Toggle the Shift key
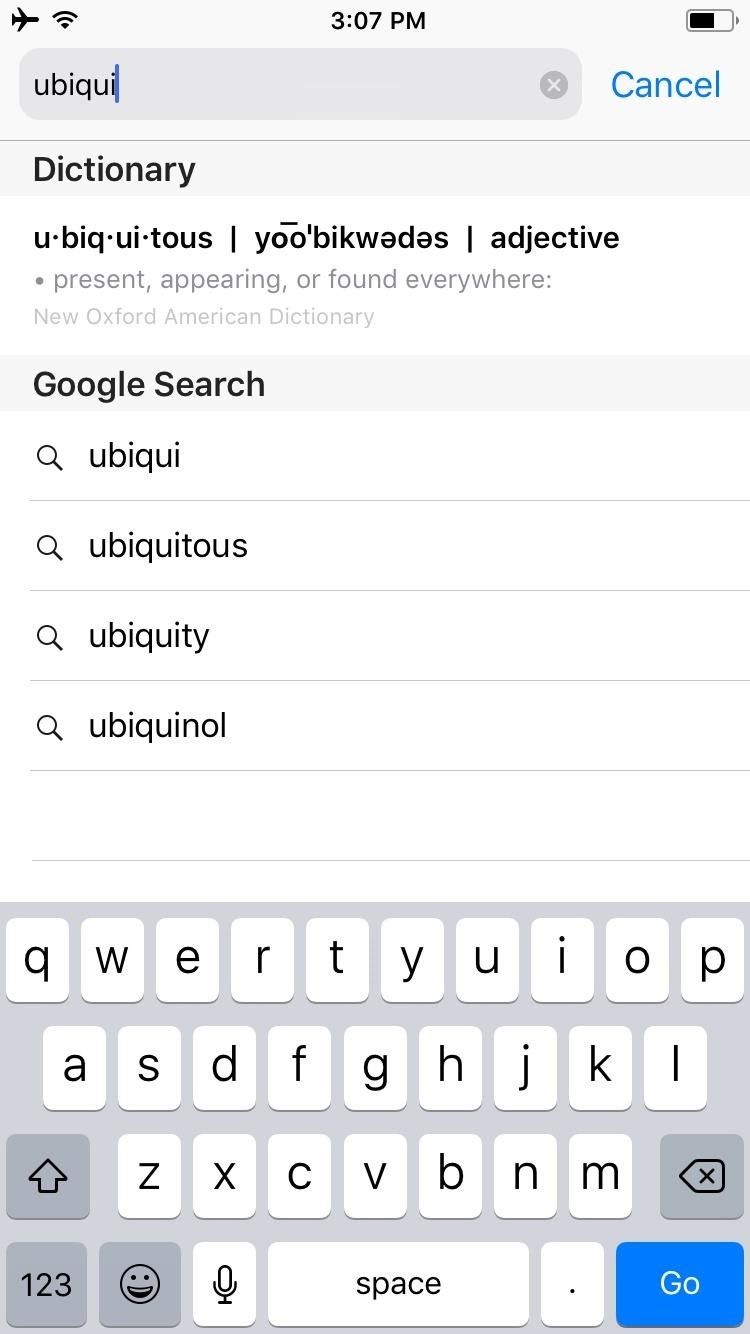750x1334 pixels. pos(48,1176)
